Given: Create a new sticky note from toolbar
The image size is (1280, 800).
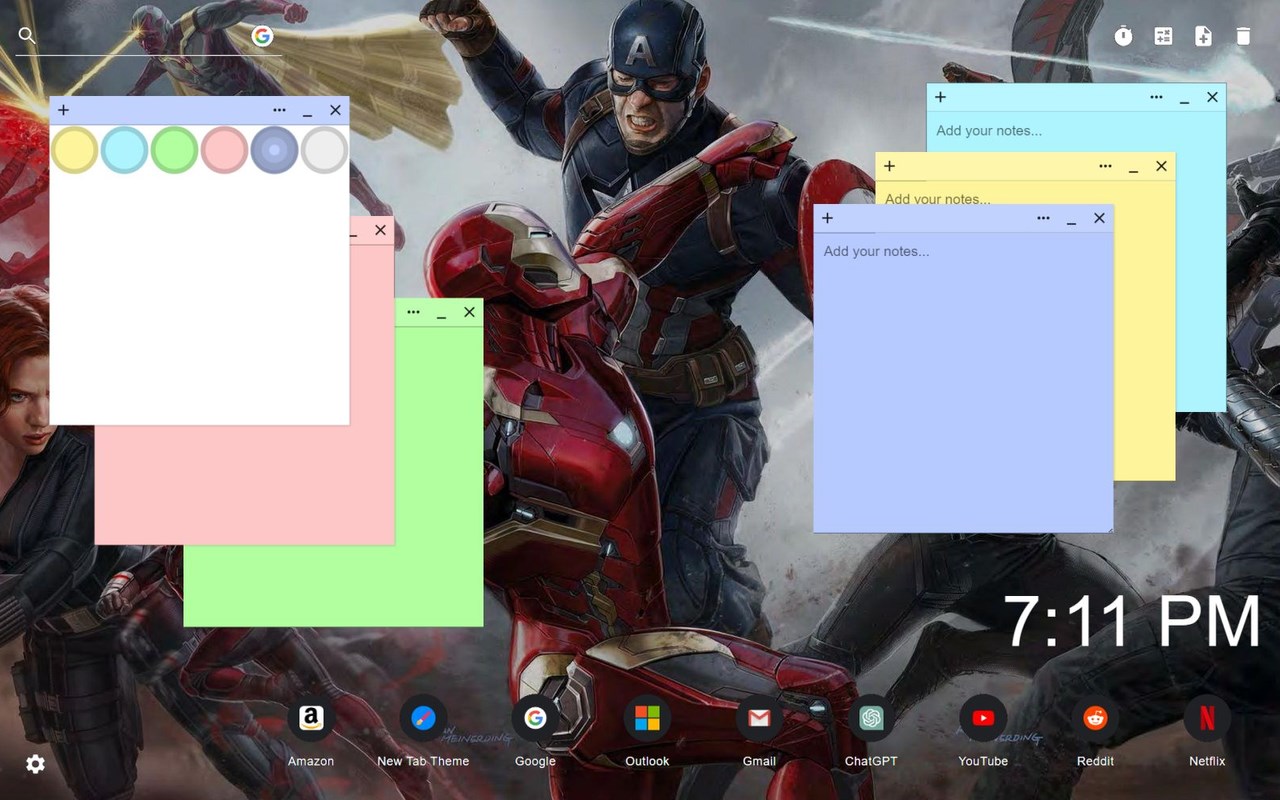Looking at the screenshot, I should pyautogui.click(x=1203, y=36).
